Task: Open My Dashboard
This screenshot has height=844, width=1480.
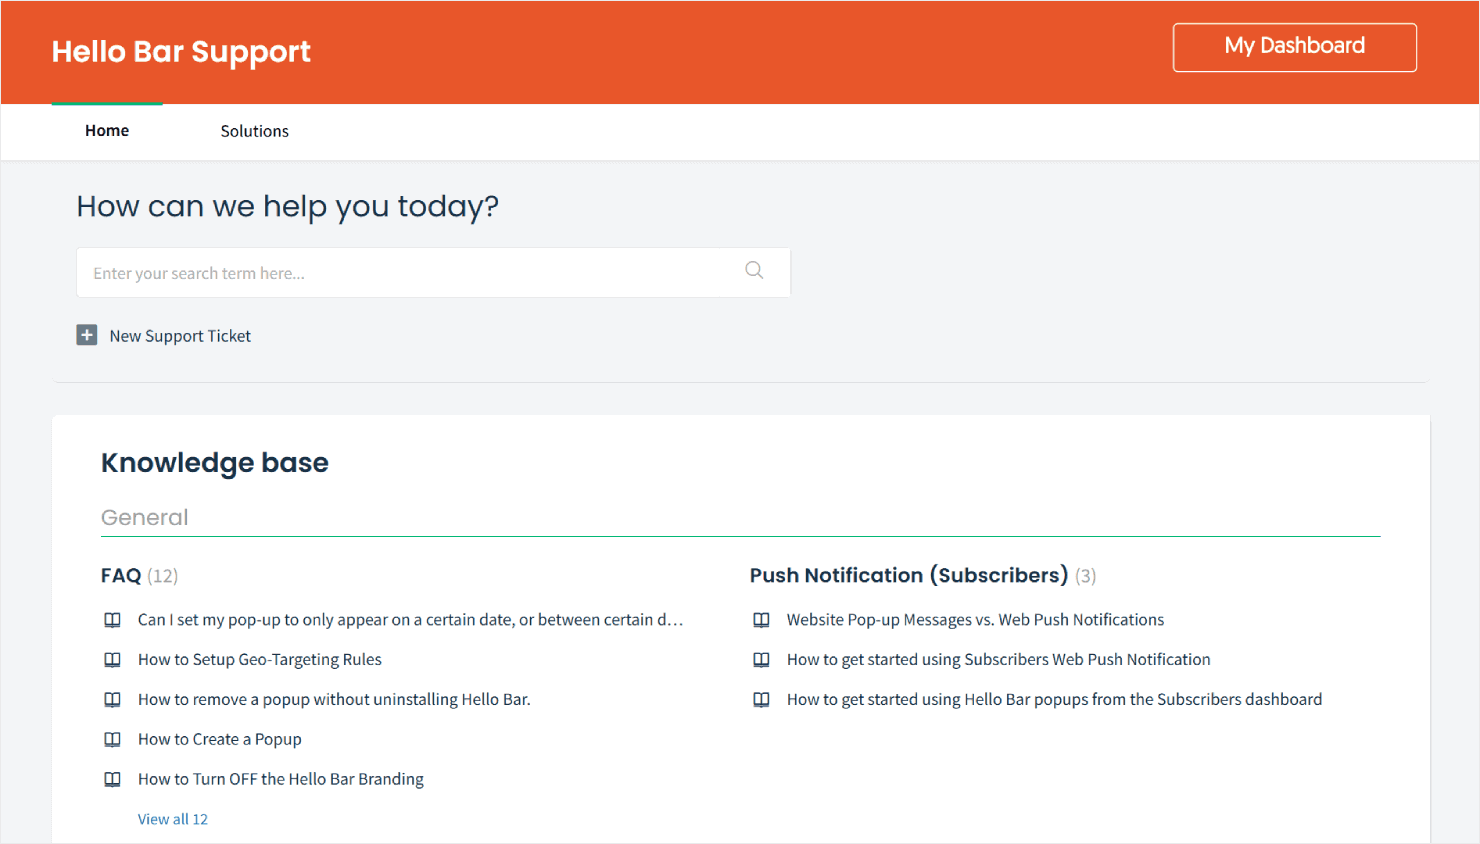Action: click(1294, 46)
